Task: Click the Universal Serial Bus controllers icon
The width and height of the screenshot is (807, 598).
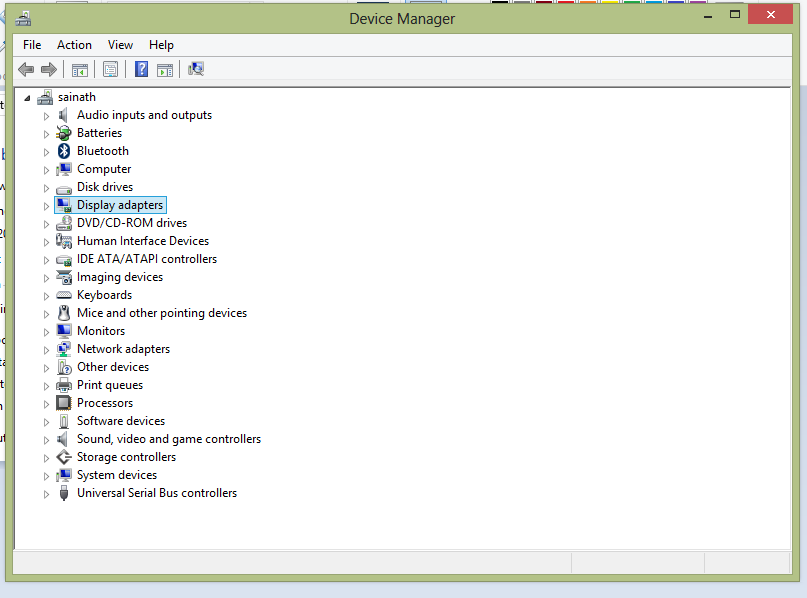Action: click(x=64, y=493)
